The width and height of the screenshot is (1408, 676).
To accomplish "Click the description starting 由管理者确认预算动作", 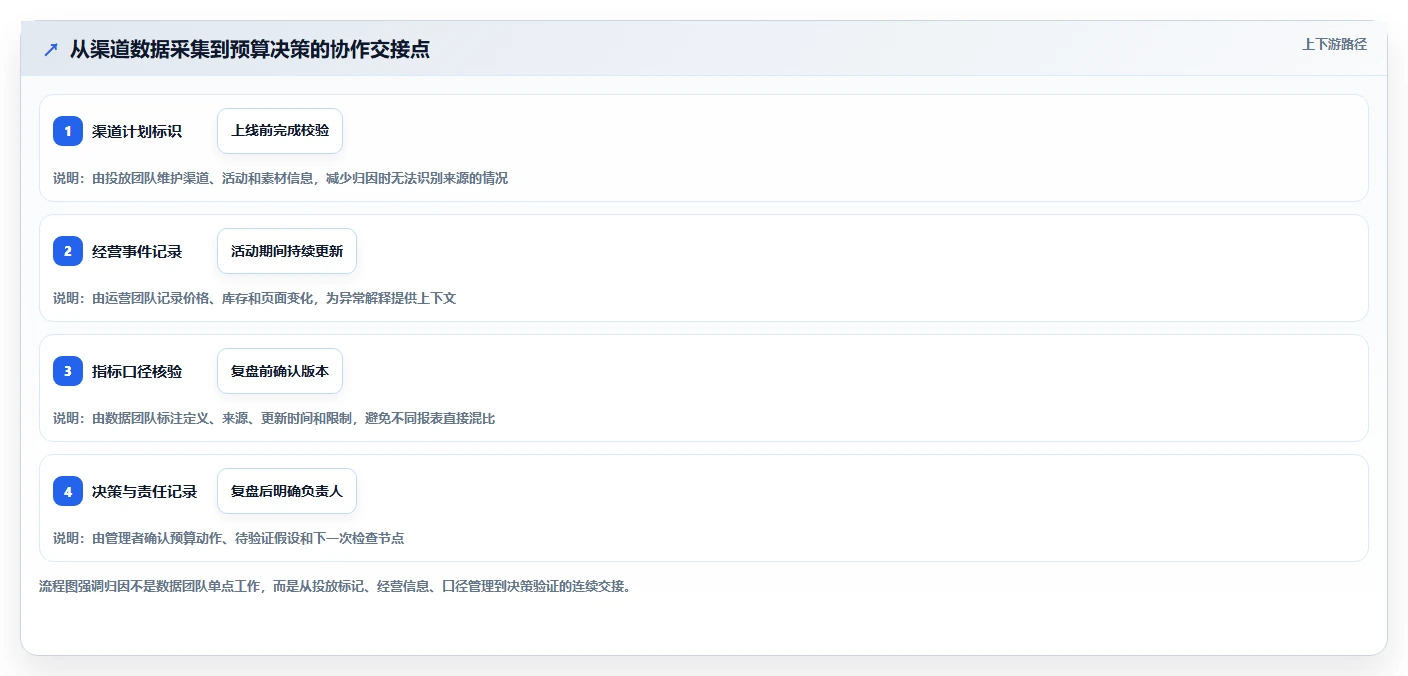I will pos(228,538).
